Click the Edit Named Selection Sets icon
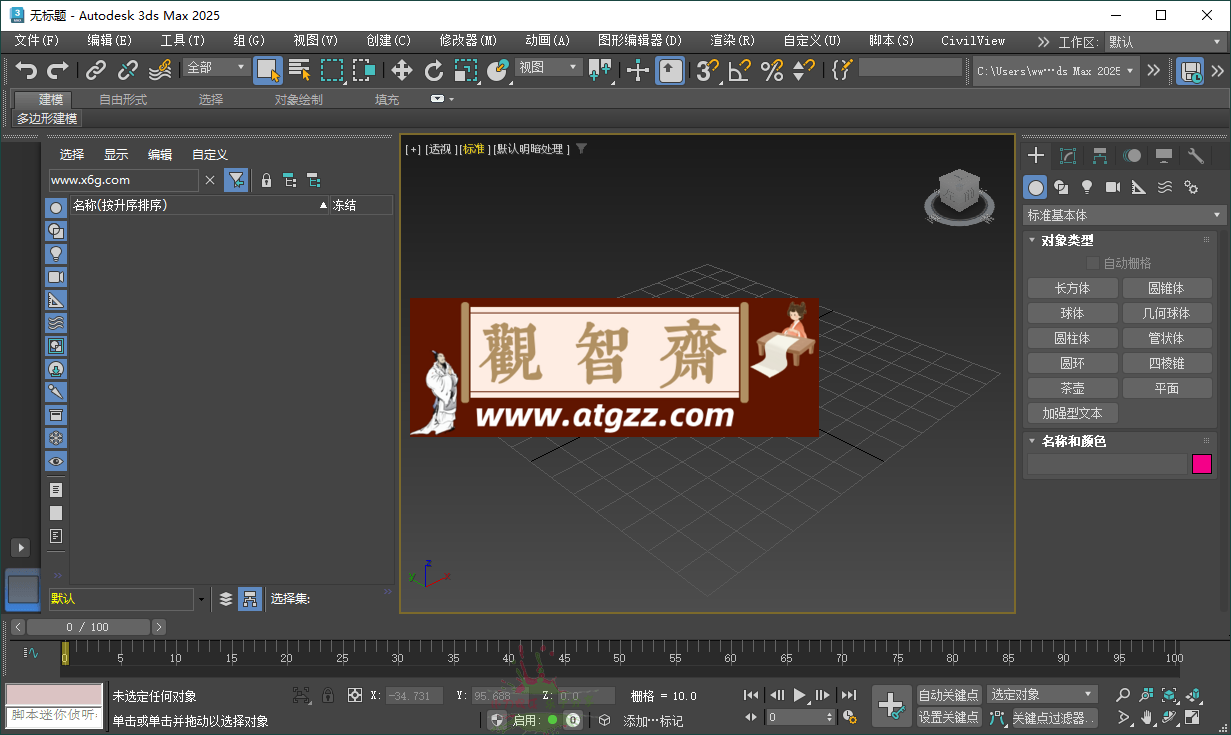Viewport: 1231px width, 735px height. coord(842,70)
